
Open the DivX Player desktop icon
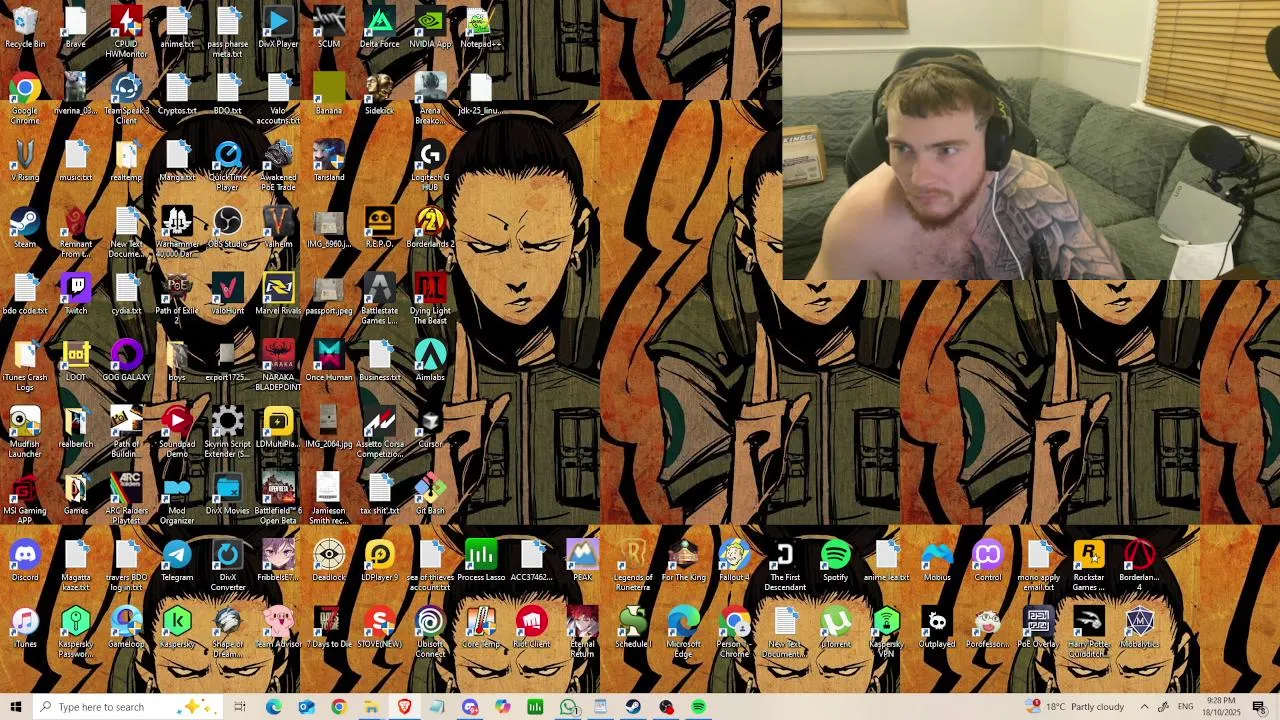click(x=278, y=28)
